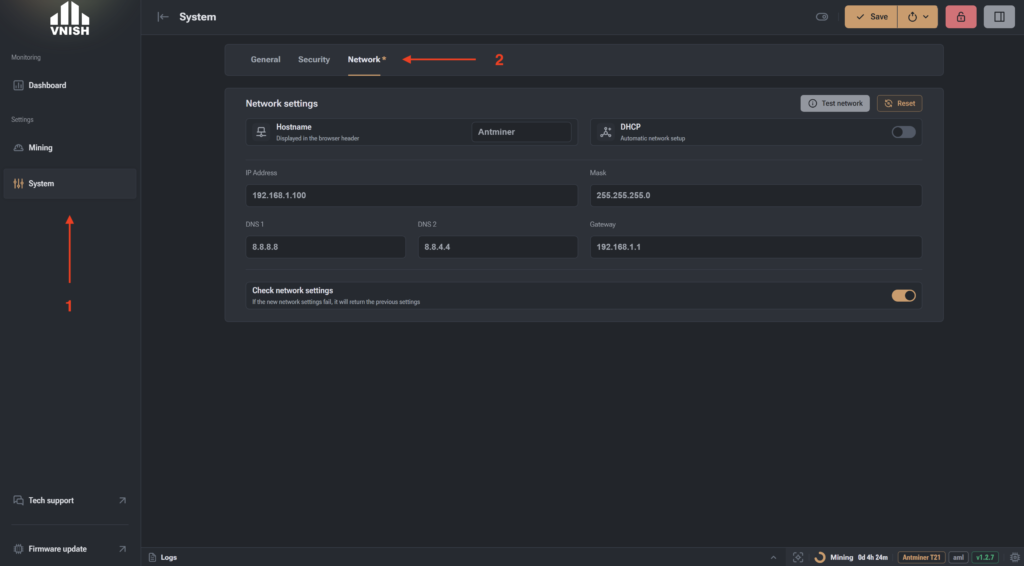Click the DNS 2 field
This screenshot has width=1024, height=566.
point(498,247)
